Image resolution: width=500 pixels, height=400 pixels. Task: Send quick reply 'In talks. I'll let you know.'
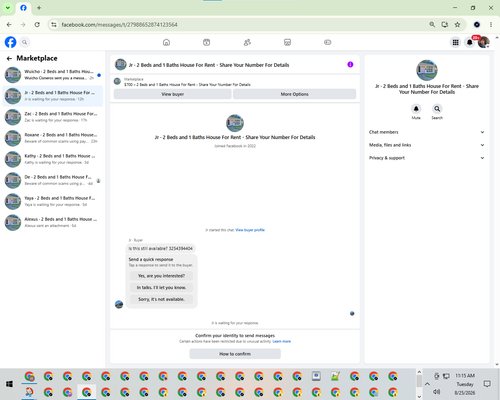click(161, 288)
